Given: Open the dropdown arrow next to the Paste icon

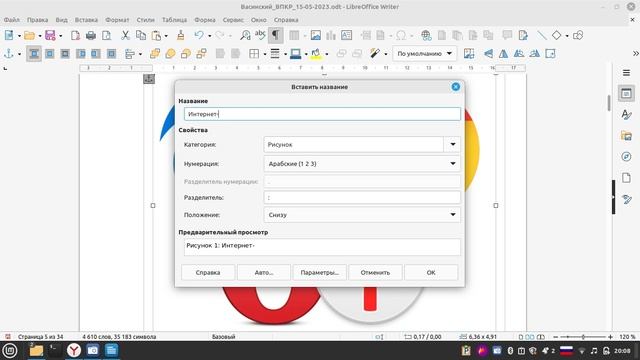Looking at the screenshot, I should pos(166,36).
